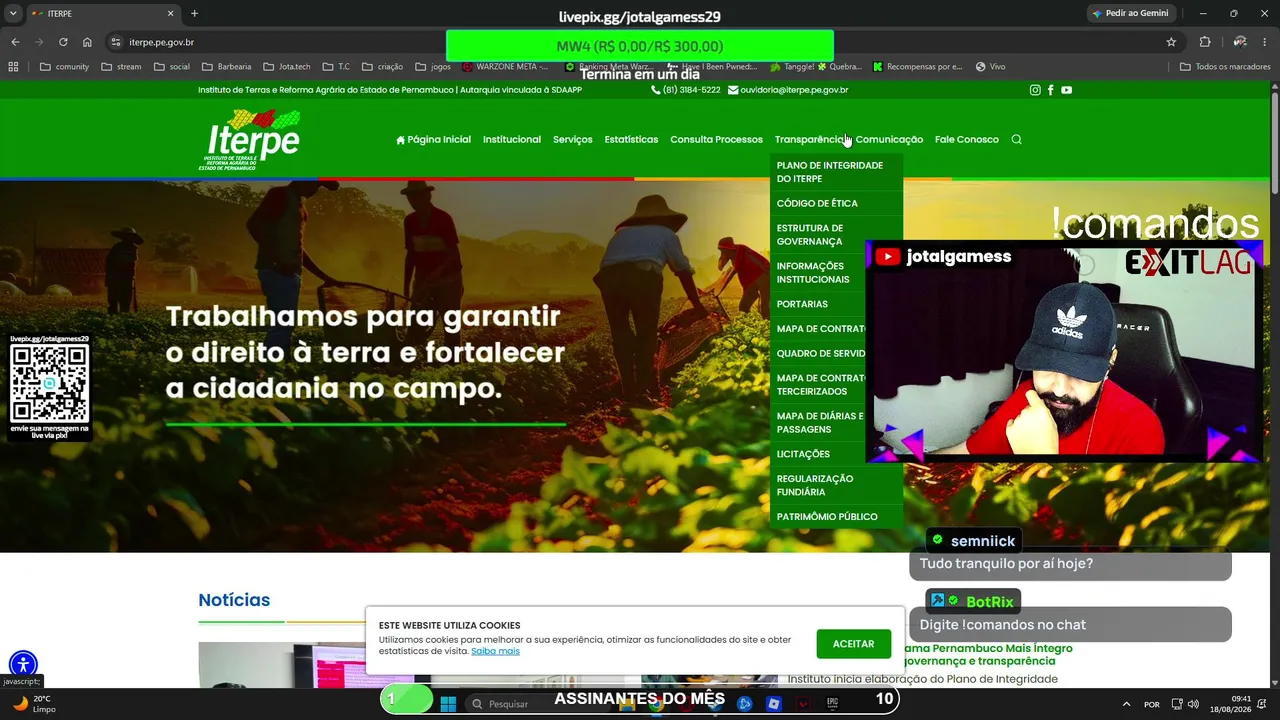This screenshot has width=1280, height=720.
Task: Expand the Todos os marcadores folder
Action: tap(1225, 67)
